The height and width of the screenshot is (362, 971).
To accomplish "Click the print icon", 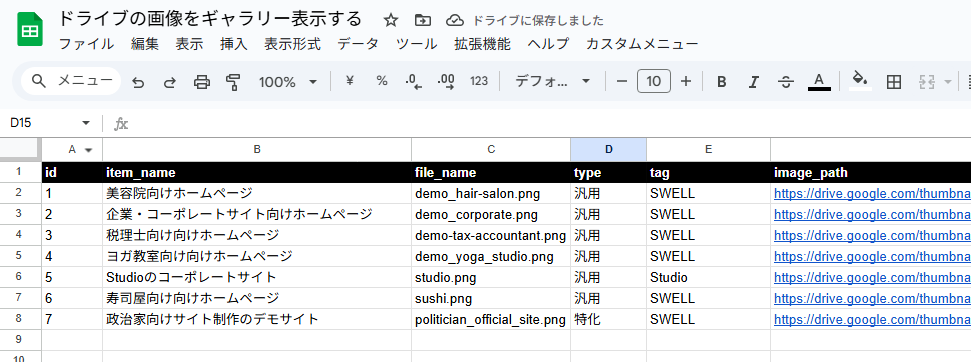I will (x=202, y=82).
